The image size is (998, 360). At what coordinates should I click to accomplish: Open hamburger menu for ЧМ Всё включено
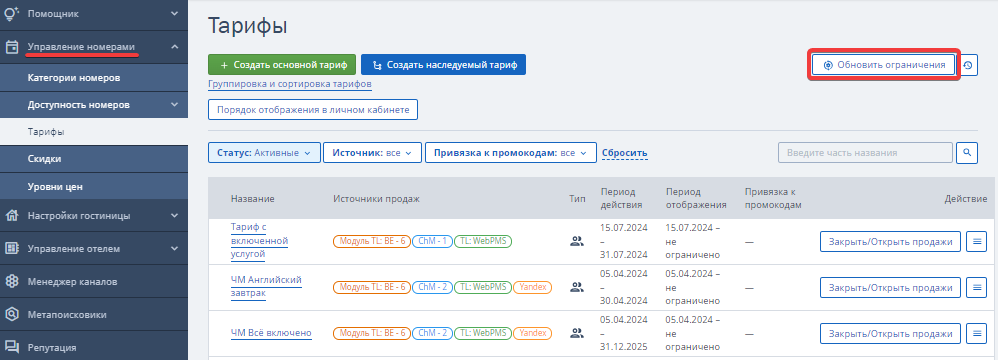pyautogui.click(x=976, y=333)
